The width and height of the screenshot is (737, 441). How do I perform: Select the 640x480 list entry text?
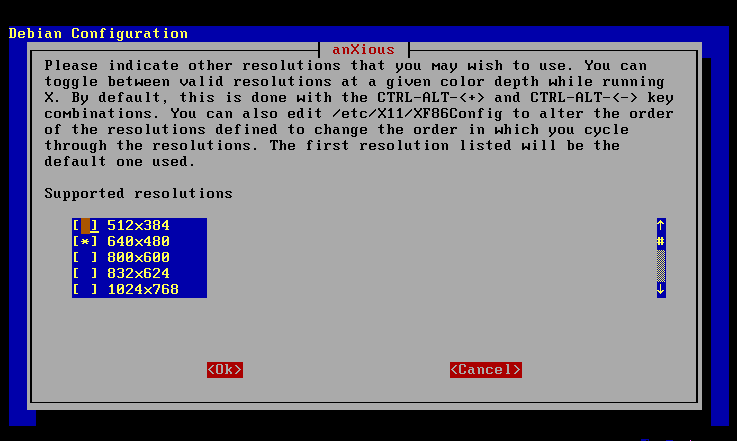pos(138,242)
